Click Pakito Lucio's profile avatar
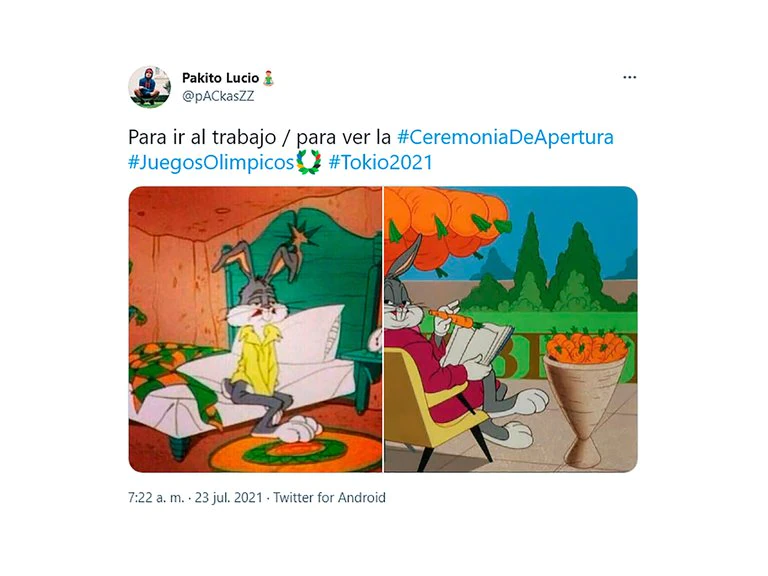Viewport: 768px width, 576px height. point(149,87)
